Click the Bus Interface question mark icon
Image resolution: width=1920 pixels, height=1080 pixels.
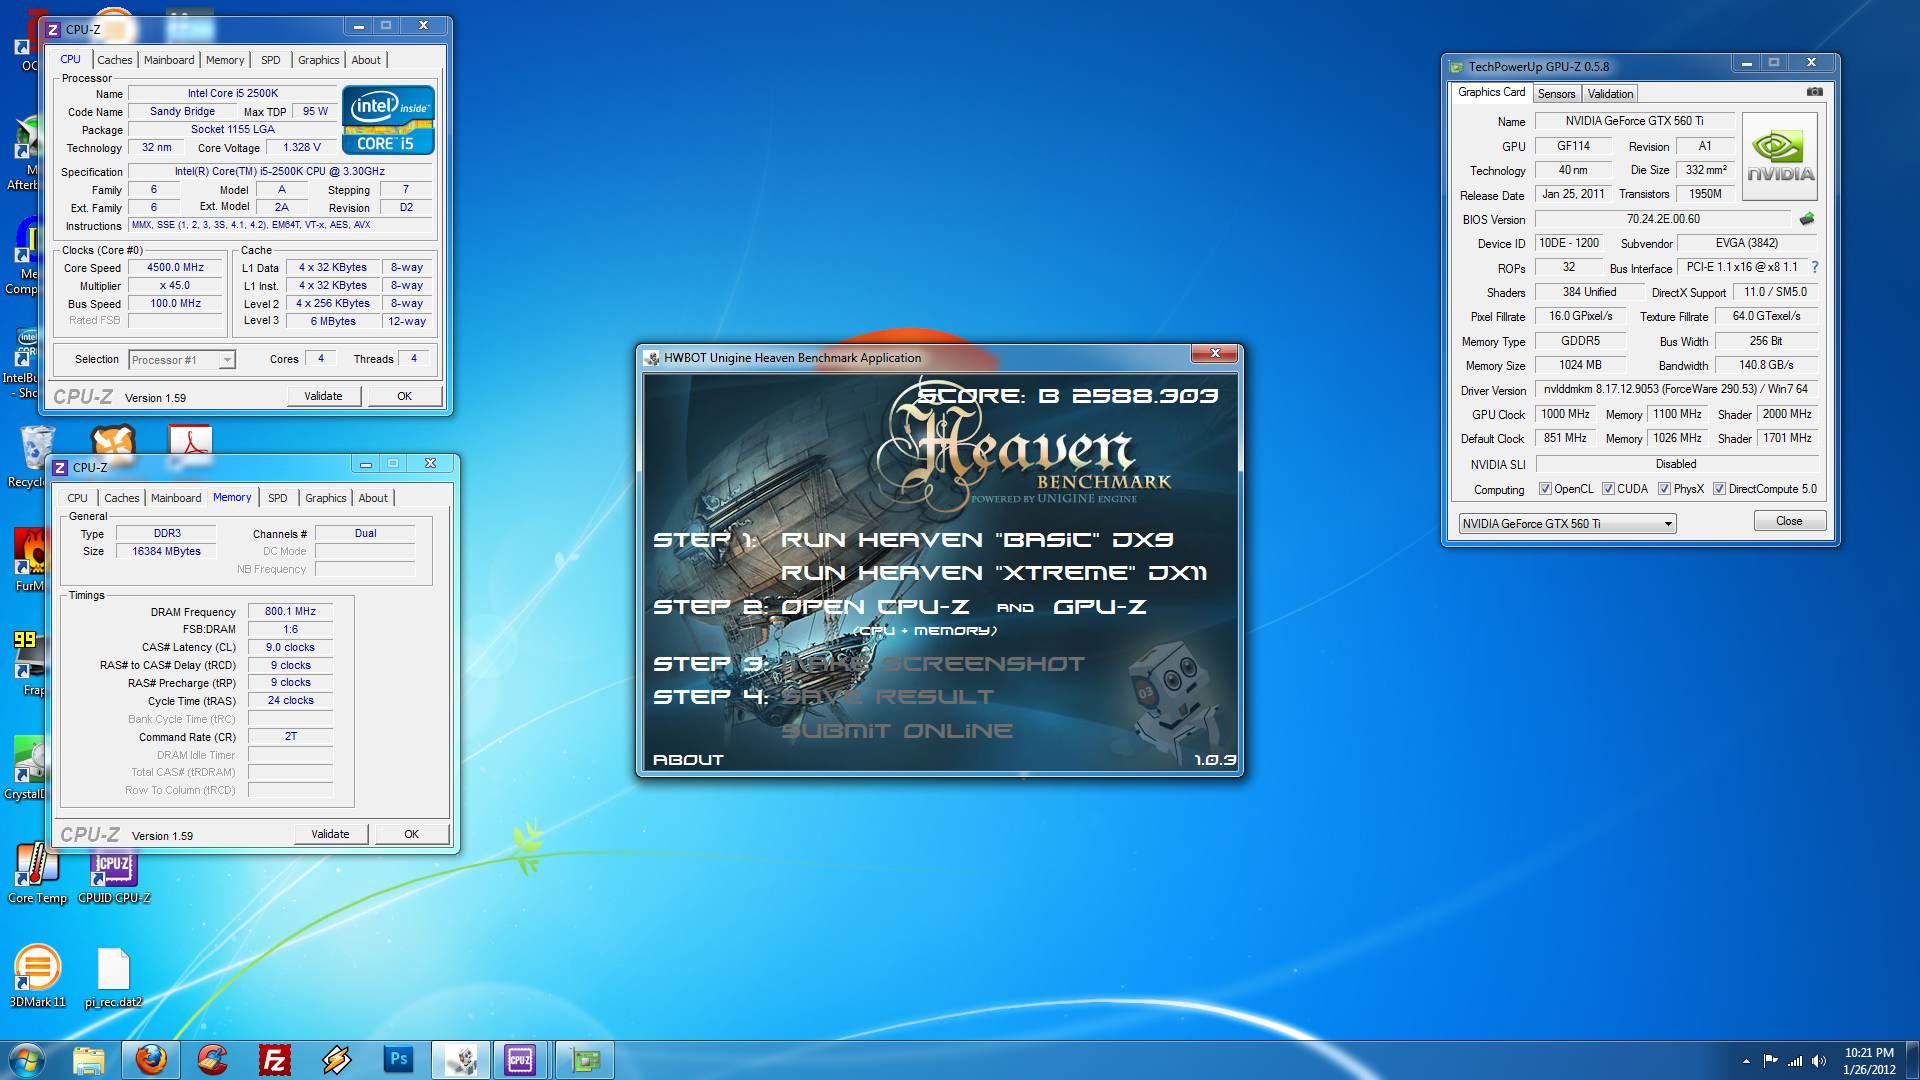[1814, 267]
